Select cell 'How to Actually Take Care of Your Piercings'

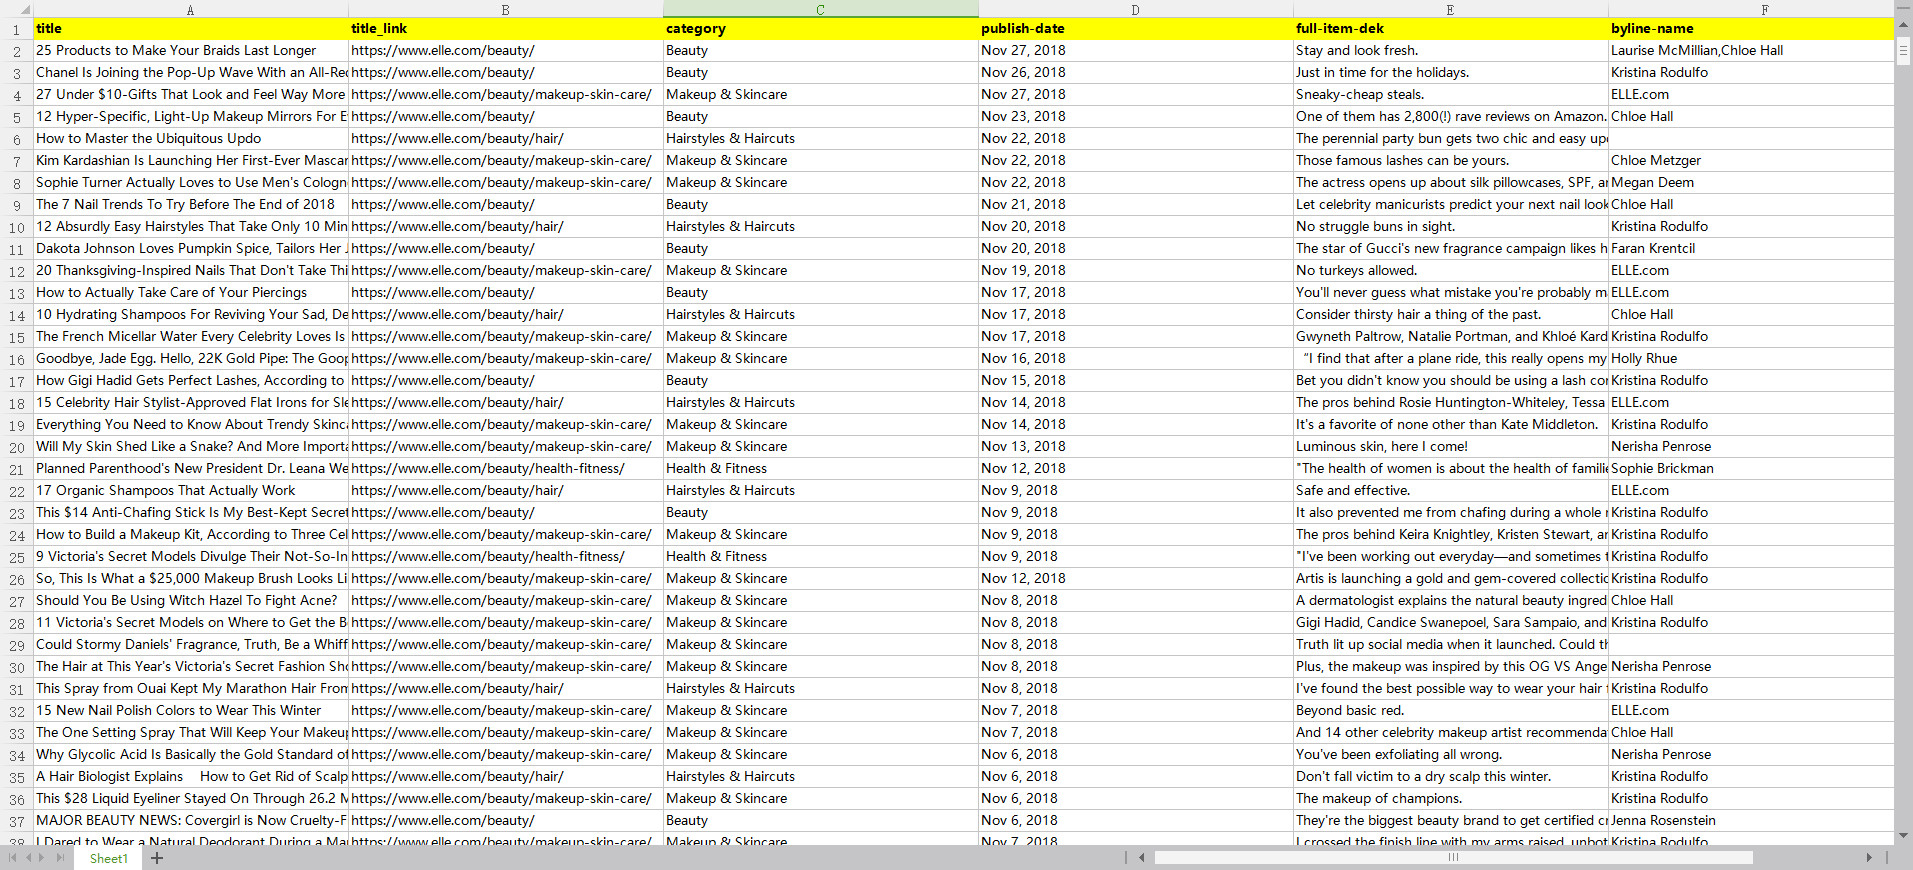point(191,293)
